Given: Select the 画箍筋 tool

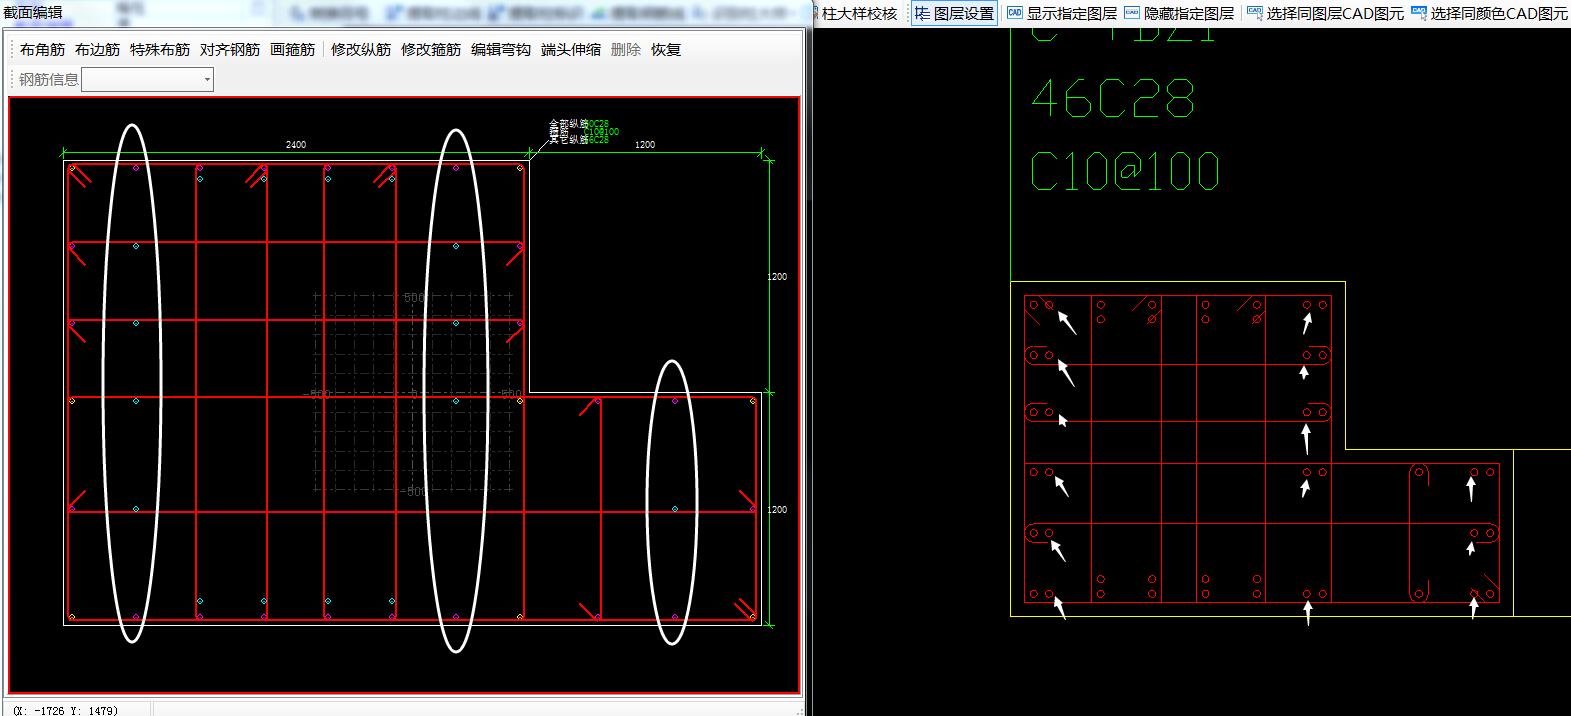Looking at the screenshot, I should point(292,50).
